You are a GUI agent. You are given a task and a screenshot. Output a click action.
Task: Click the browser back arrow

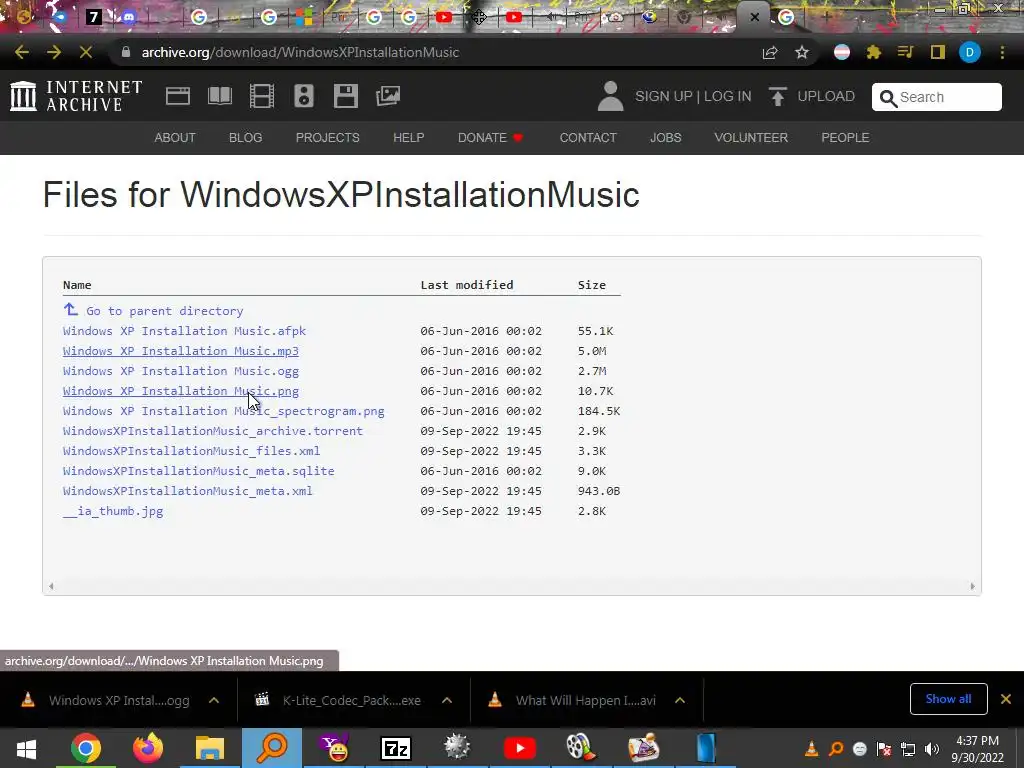point(22,52)
